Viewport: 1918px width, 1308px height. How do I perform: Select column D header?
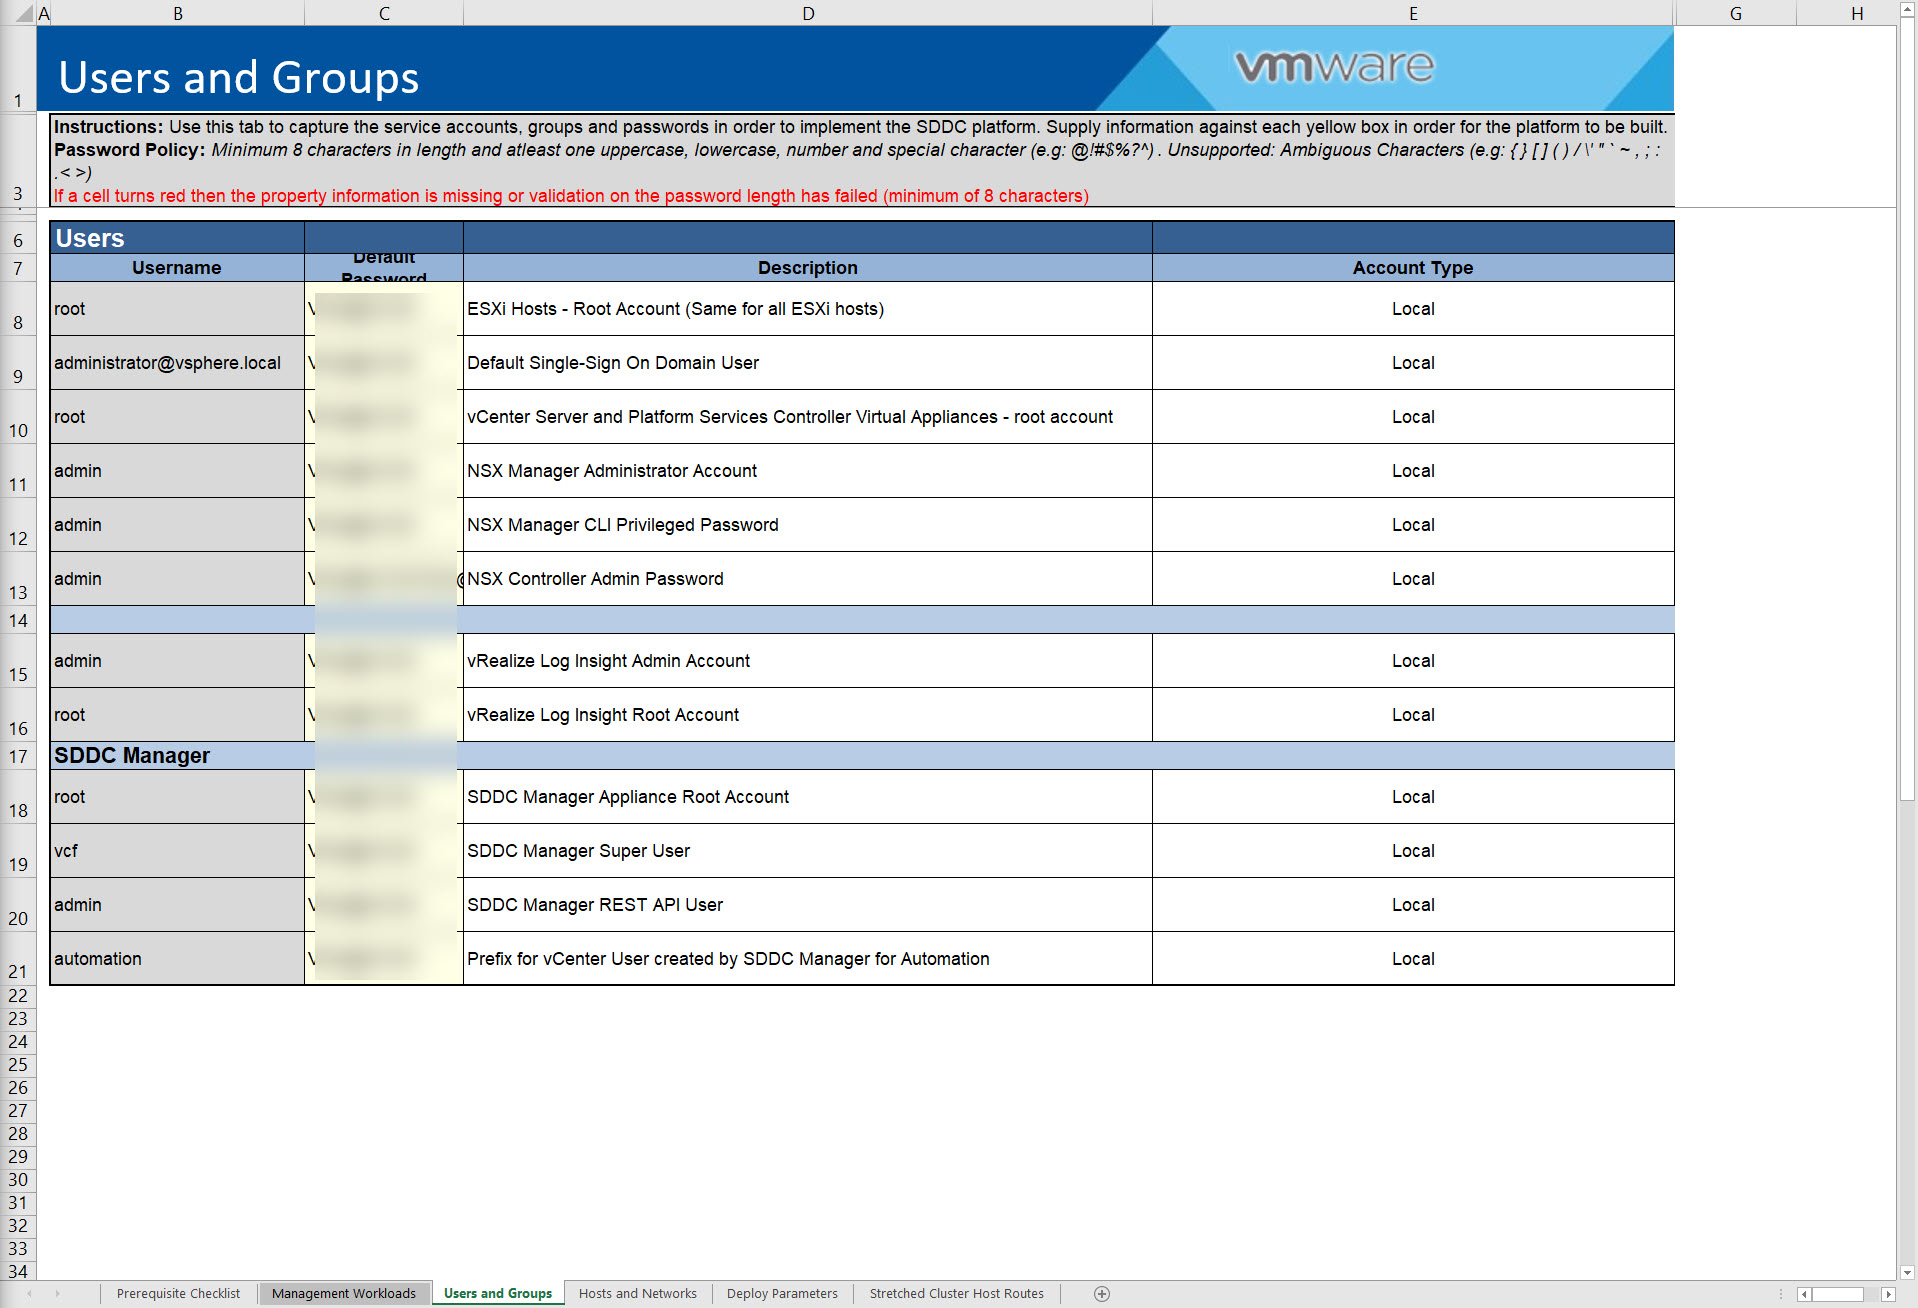(808, 13)
